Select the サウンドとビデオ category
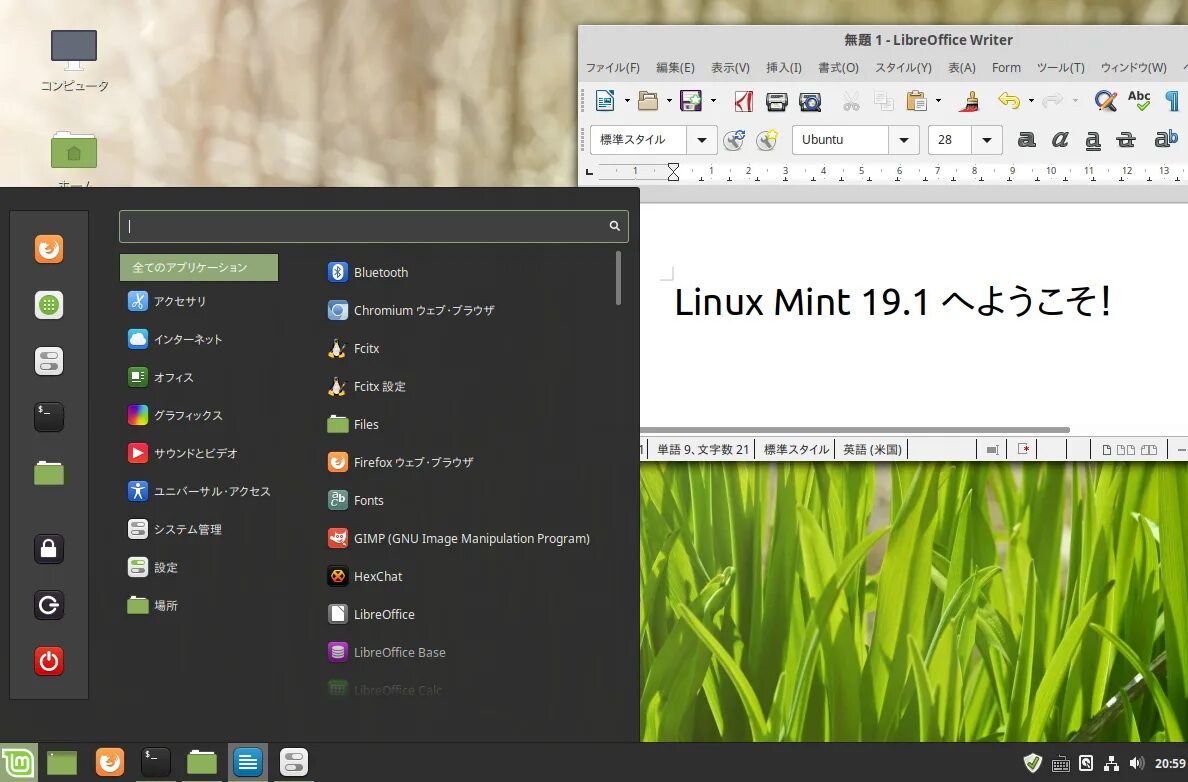The width and height of the screenshot is (1188, 782). [x=199, y=453]
